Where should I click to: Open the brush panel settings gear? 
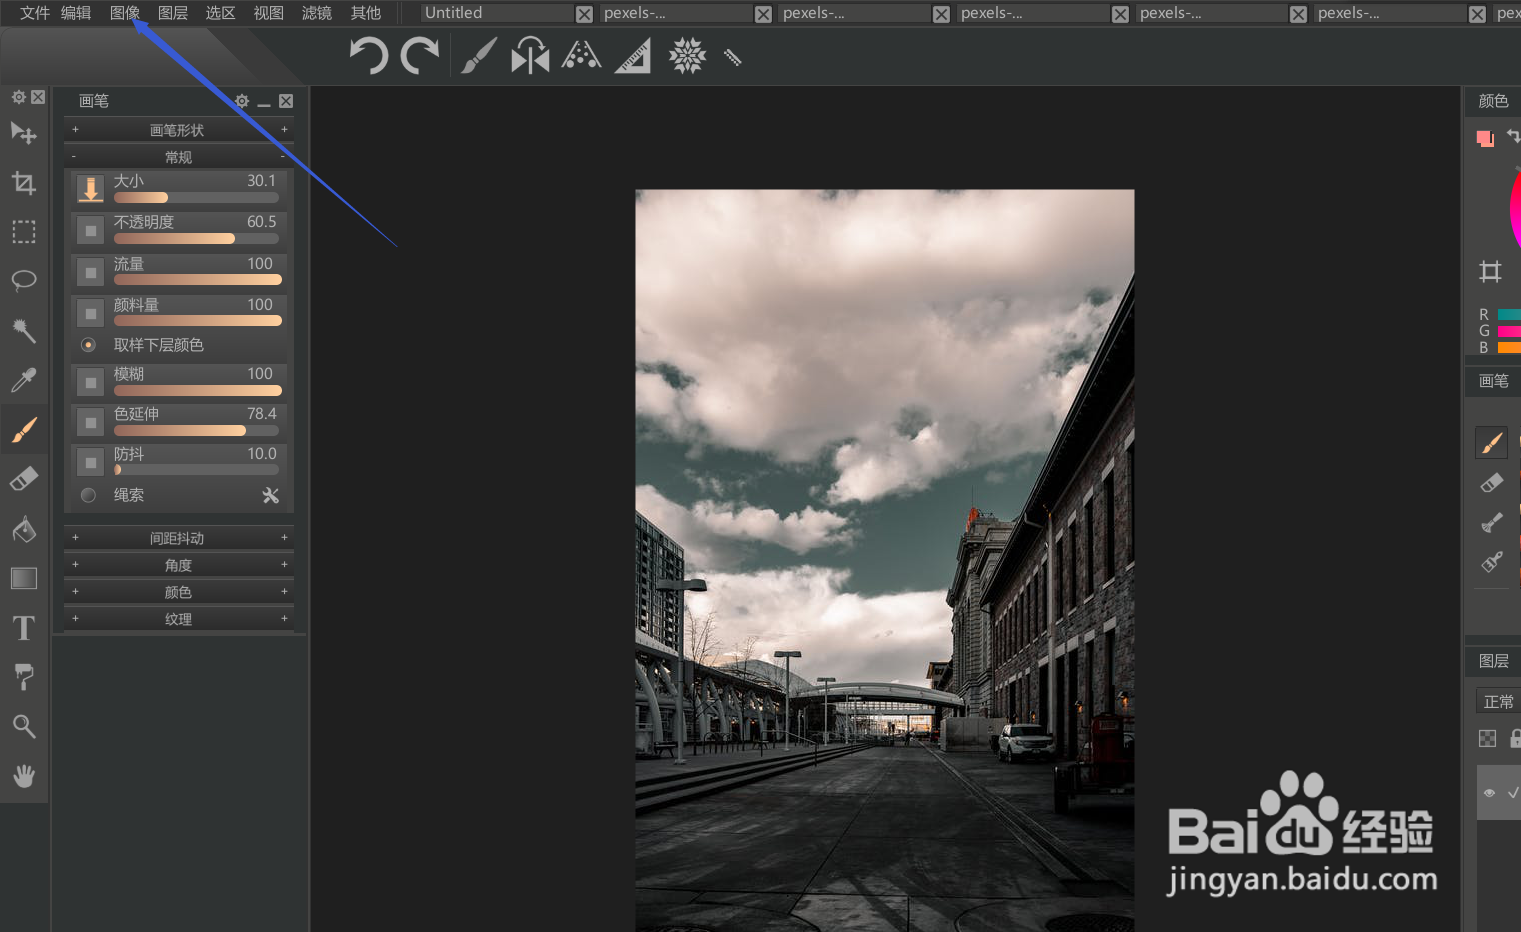[241, 101]
